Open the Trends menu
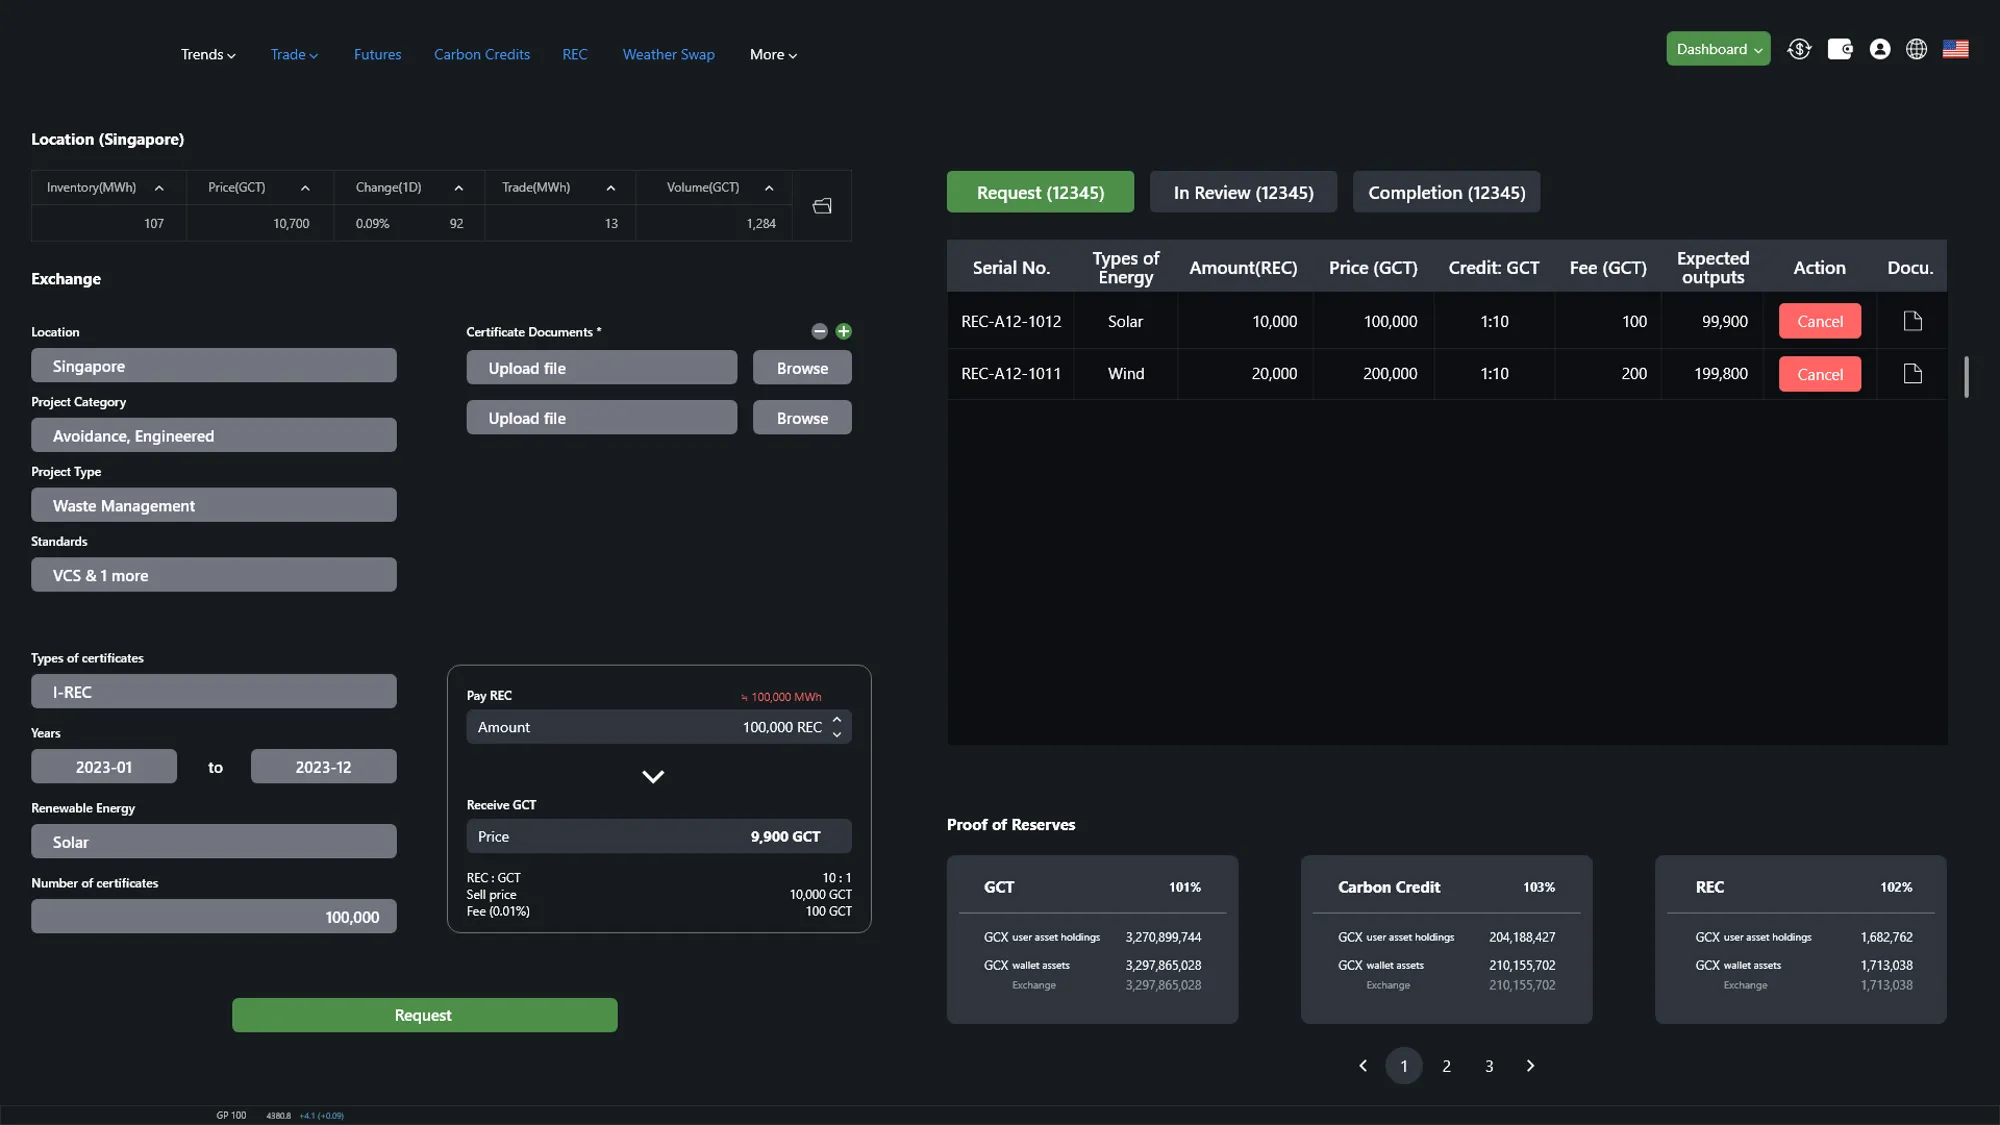This screenshot has height=1125, width=2000. [x=208, y=55]
